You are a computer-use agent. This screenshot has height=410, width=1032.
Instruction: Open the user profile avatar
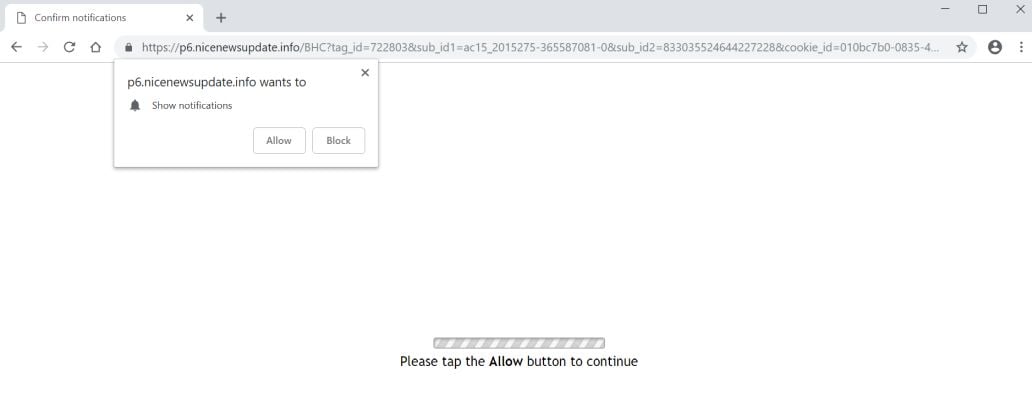[995, 47]
